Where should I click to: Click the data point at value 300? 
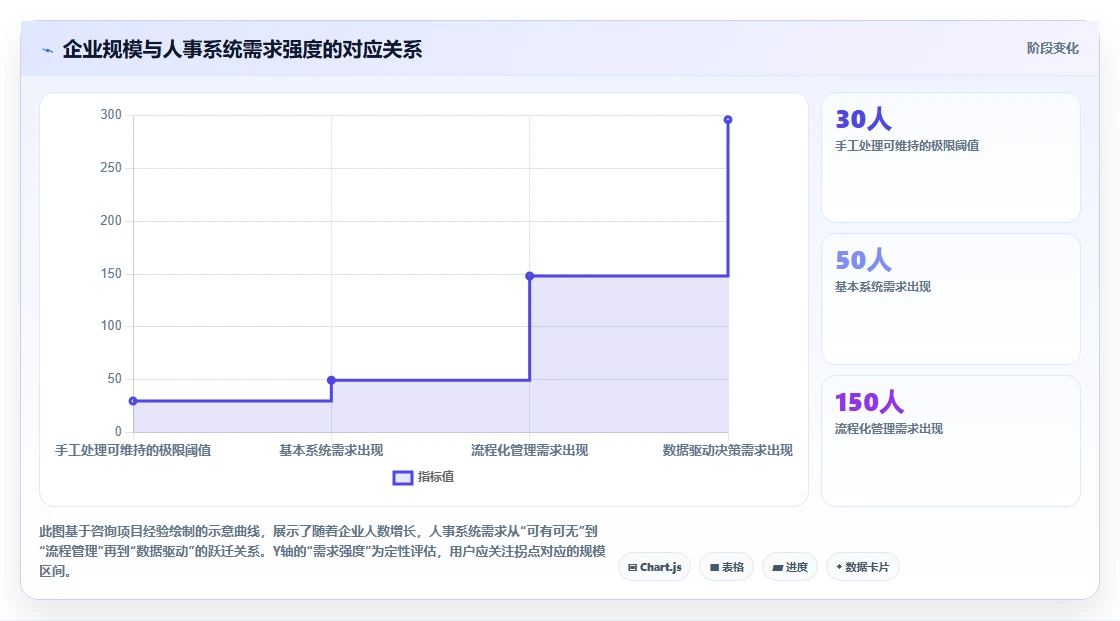pos(728,119)
